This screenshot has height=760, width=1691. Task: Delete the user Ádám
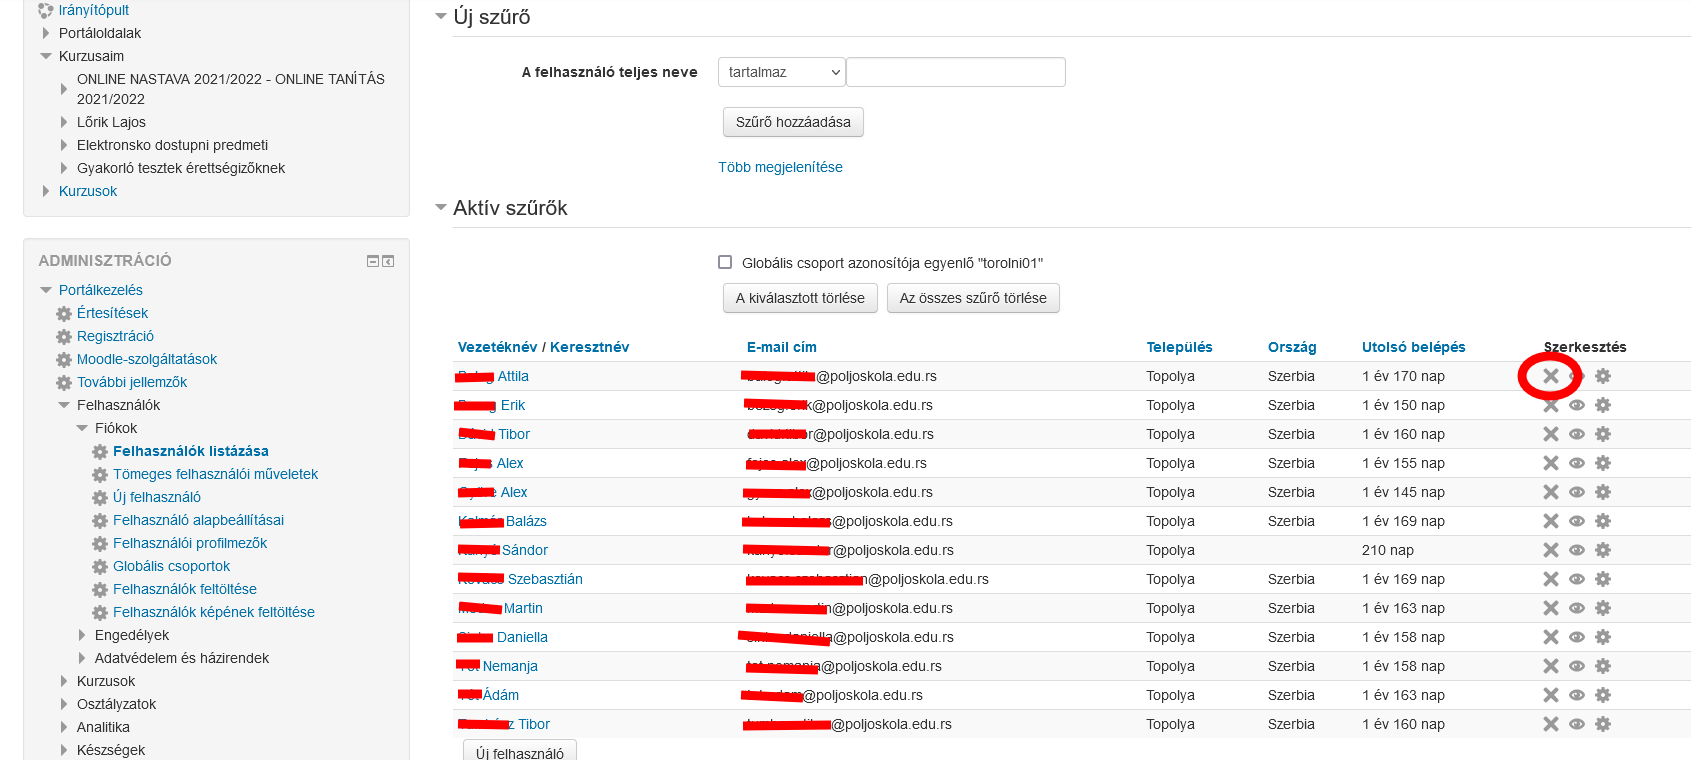1550,695
